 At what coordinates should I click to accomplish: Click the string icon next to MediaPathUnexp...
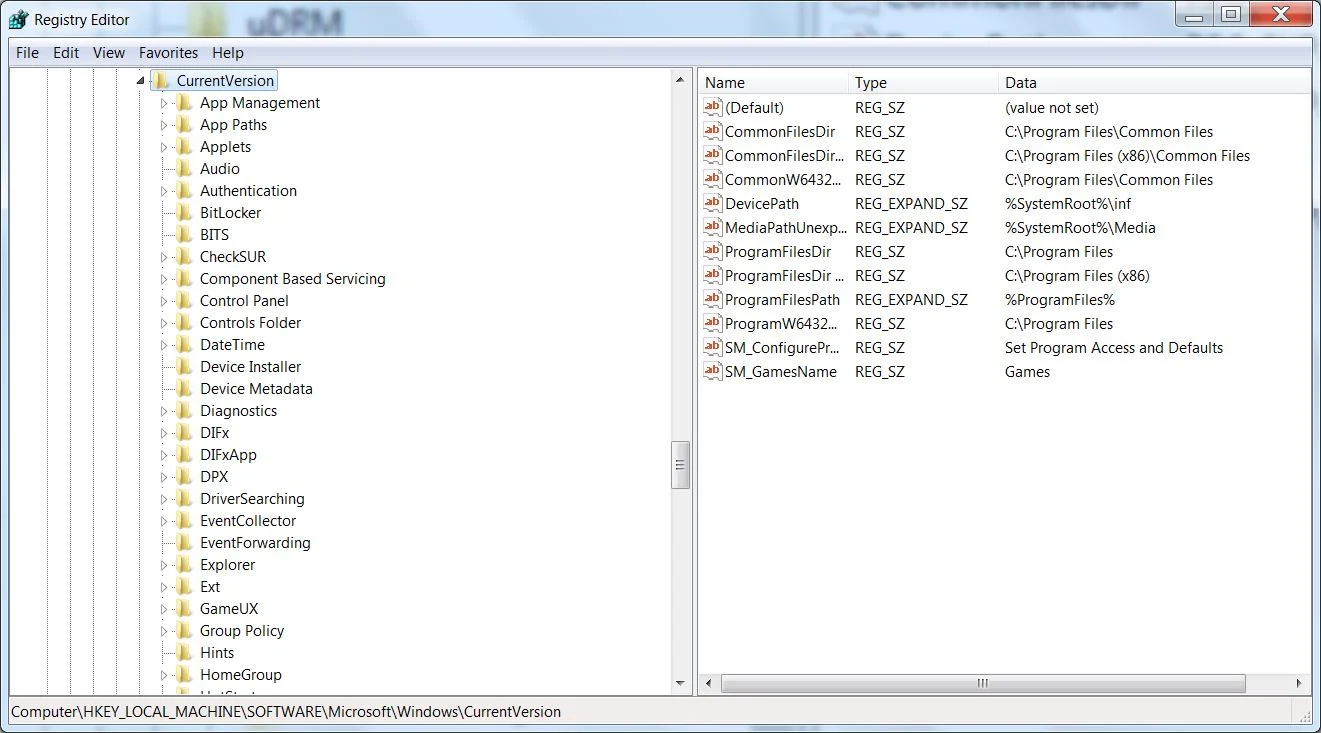pyautogui.click(x=712, y=227)
